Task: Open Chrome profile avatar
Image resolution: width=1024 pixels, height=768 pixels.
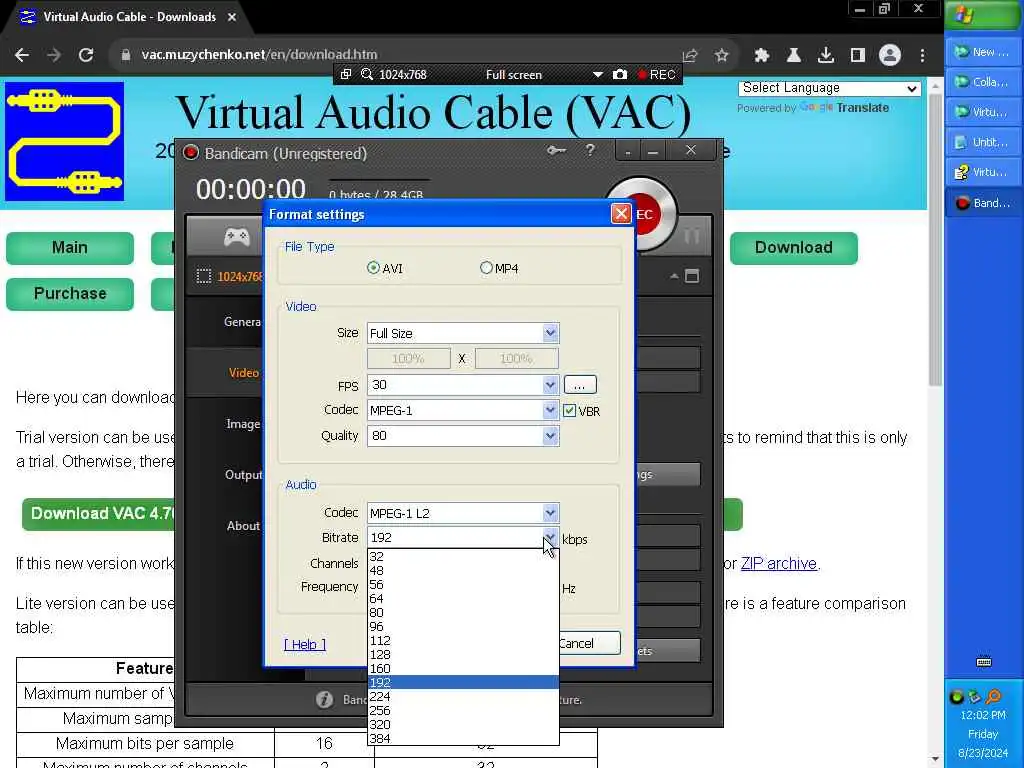Action: point(889,55)
